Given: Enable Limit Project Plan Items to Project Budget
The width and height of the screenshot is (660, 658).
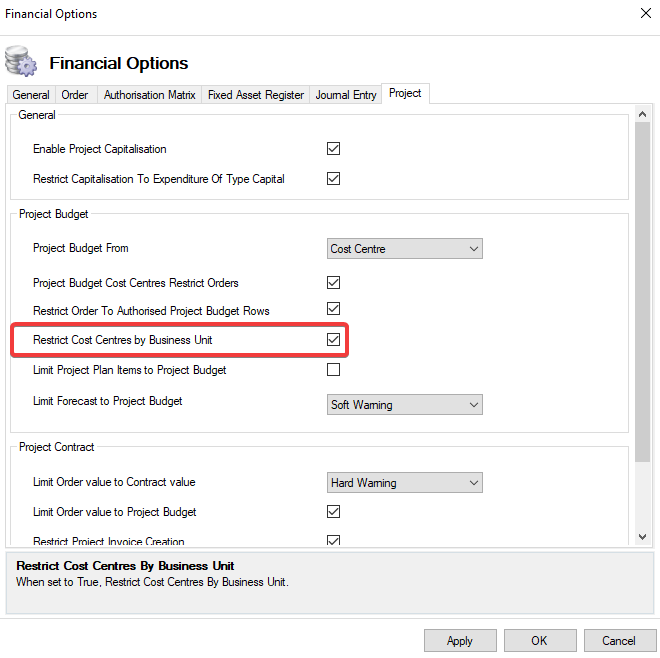Looking at the screenshot, I should click(x=334, y=370).
